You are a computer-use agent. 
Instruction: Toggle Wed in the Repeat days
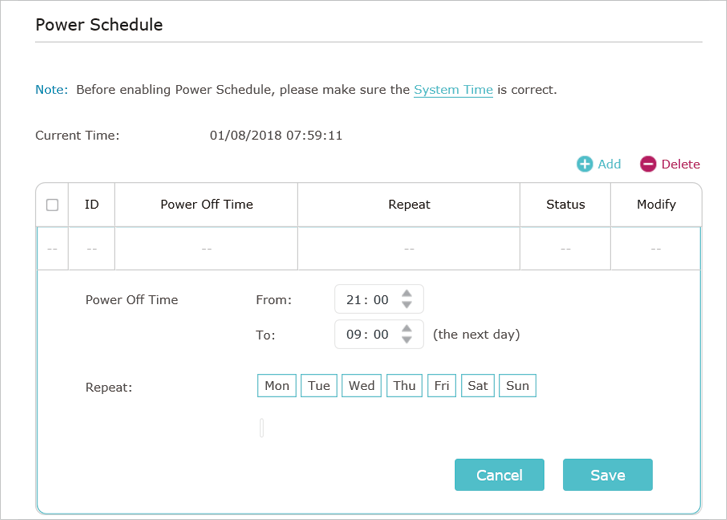tap(362, 386)
